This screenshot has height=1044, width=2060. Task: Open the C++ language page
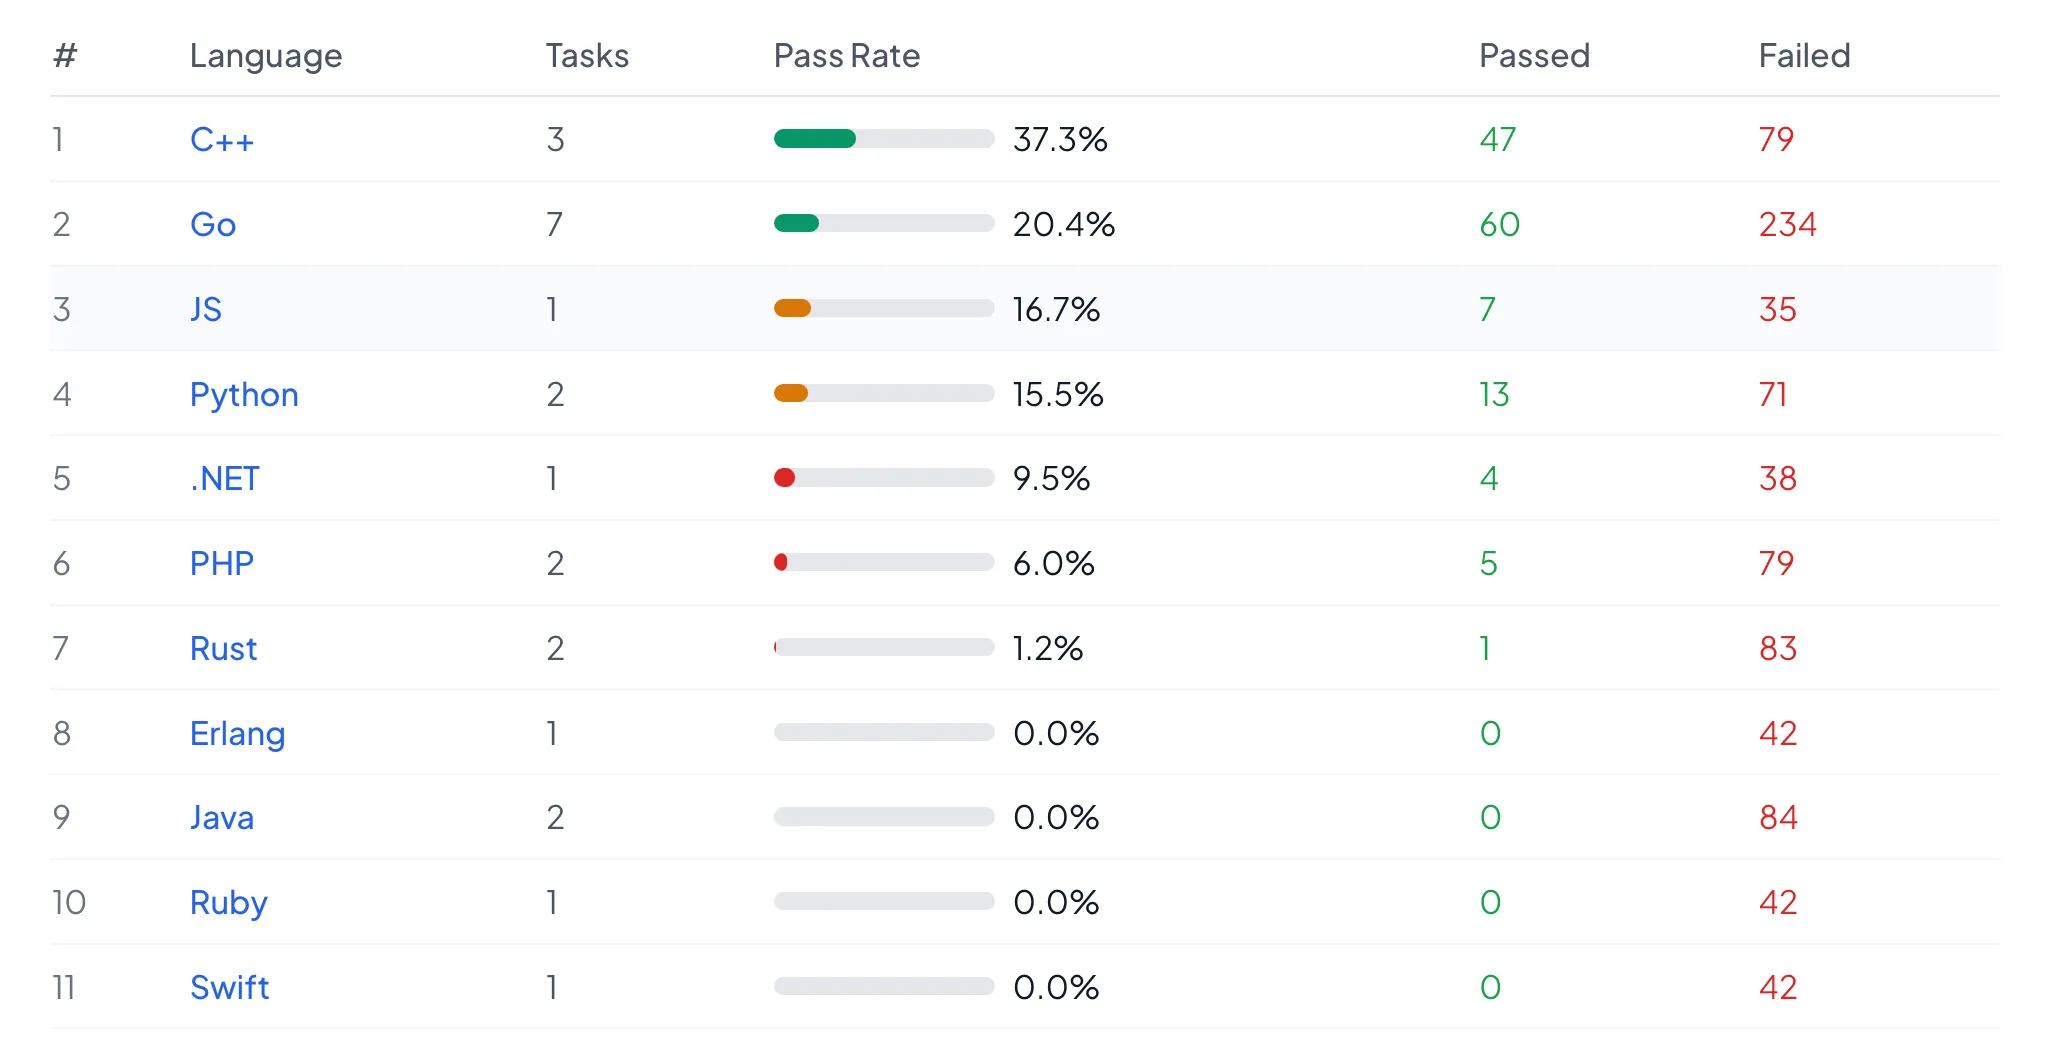click(x=222, y=140)
